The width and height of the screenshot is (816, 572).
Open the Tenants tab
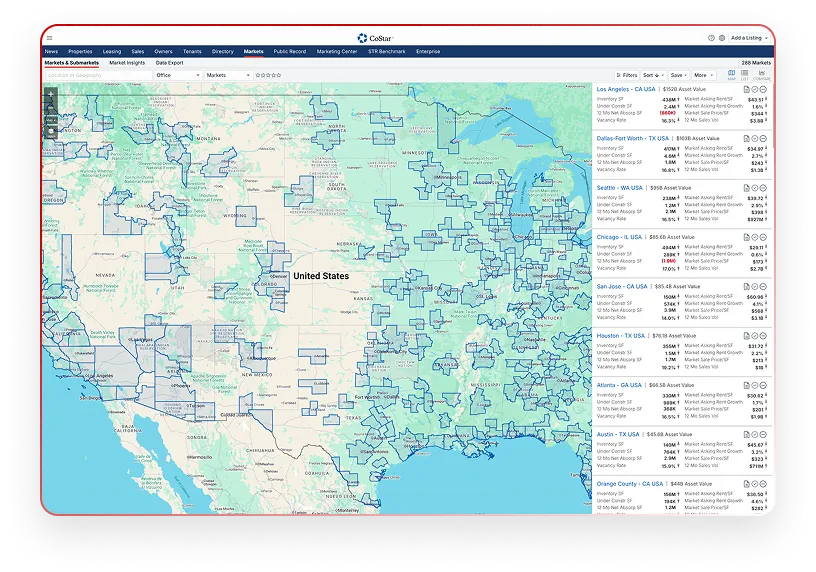[192, 52]
